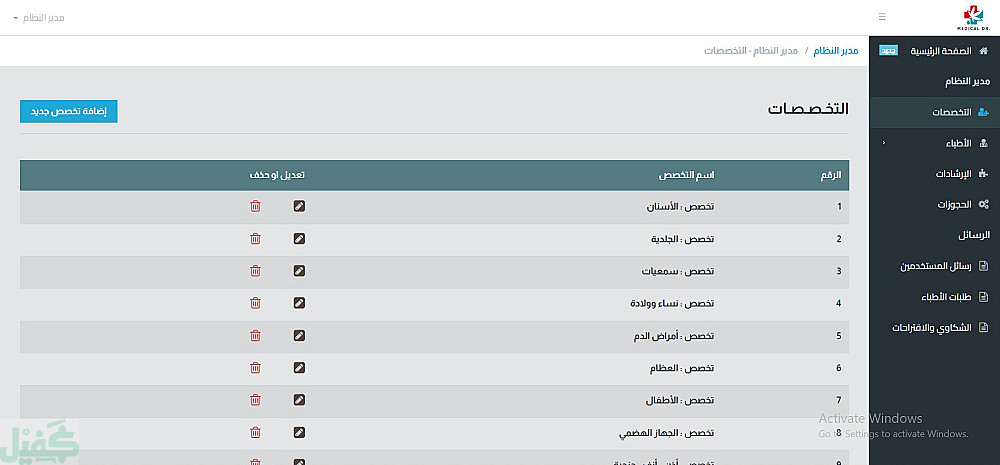The image size is (1000, 465).
Task: Delete the العظام specialty row
Action: (255, 367)
